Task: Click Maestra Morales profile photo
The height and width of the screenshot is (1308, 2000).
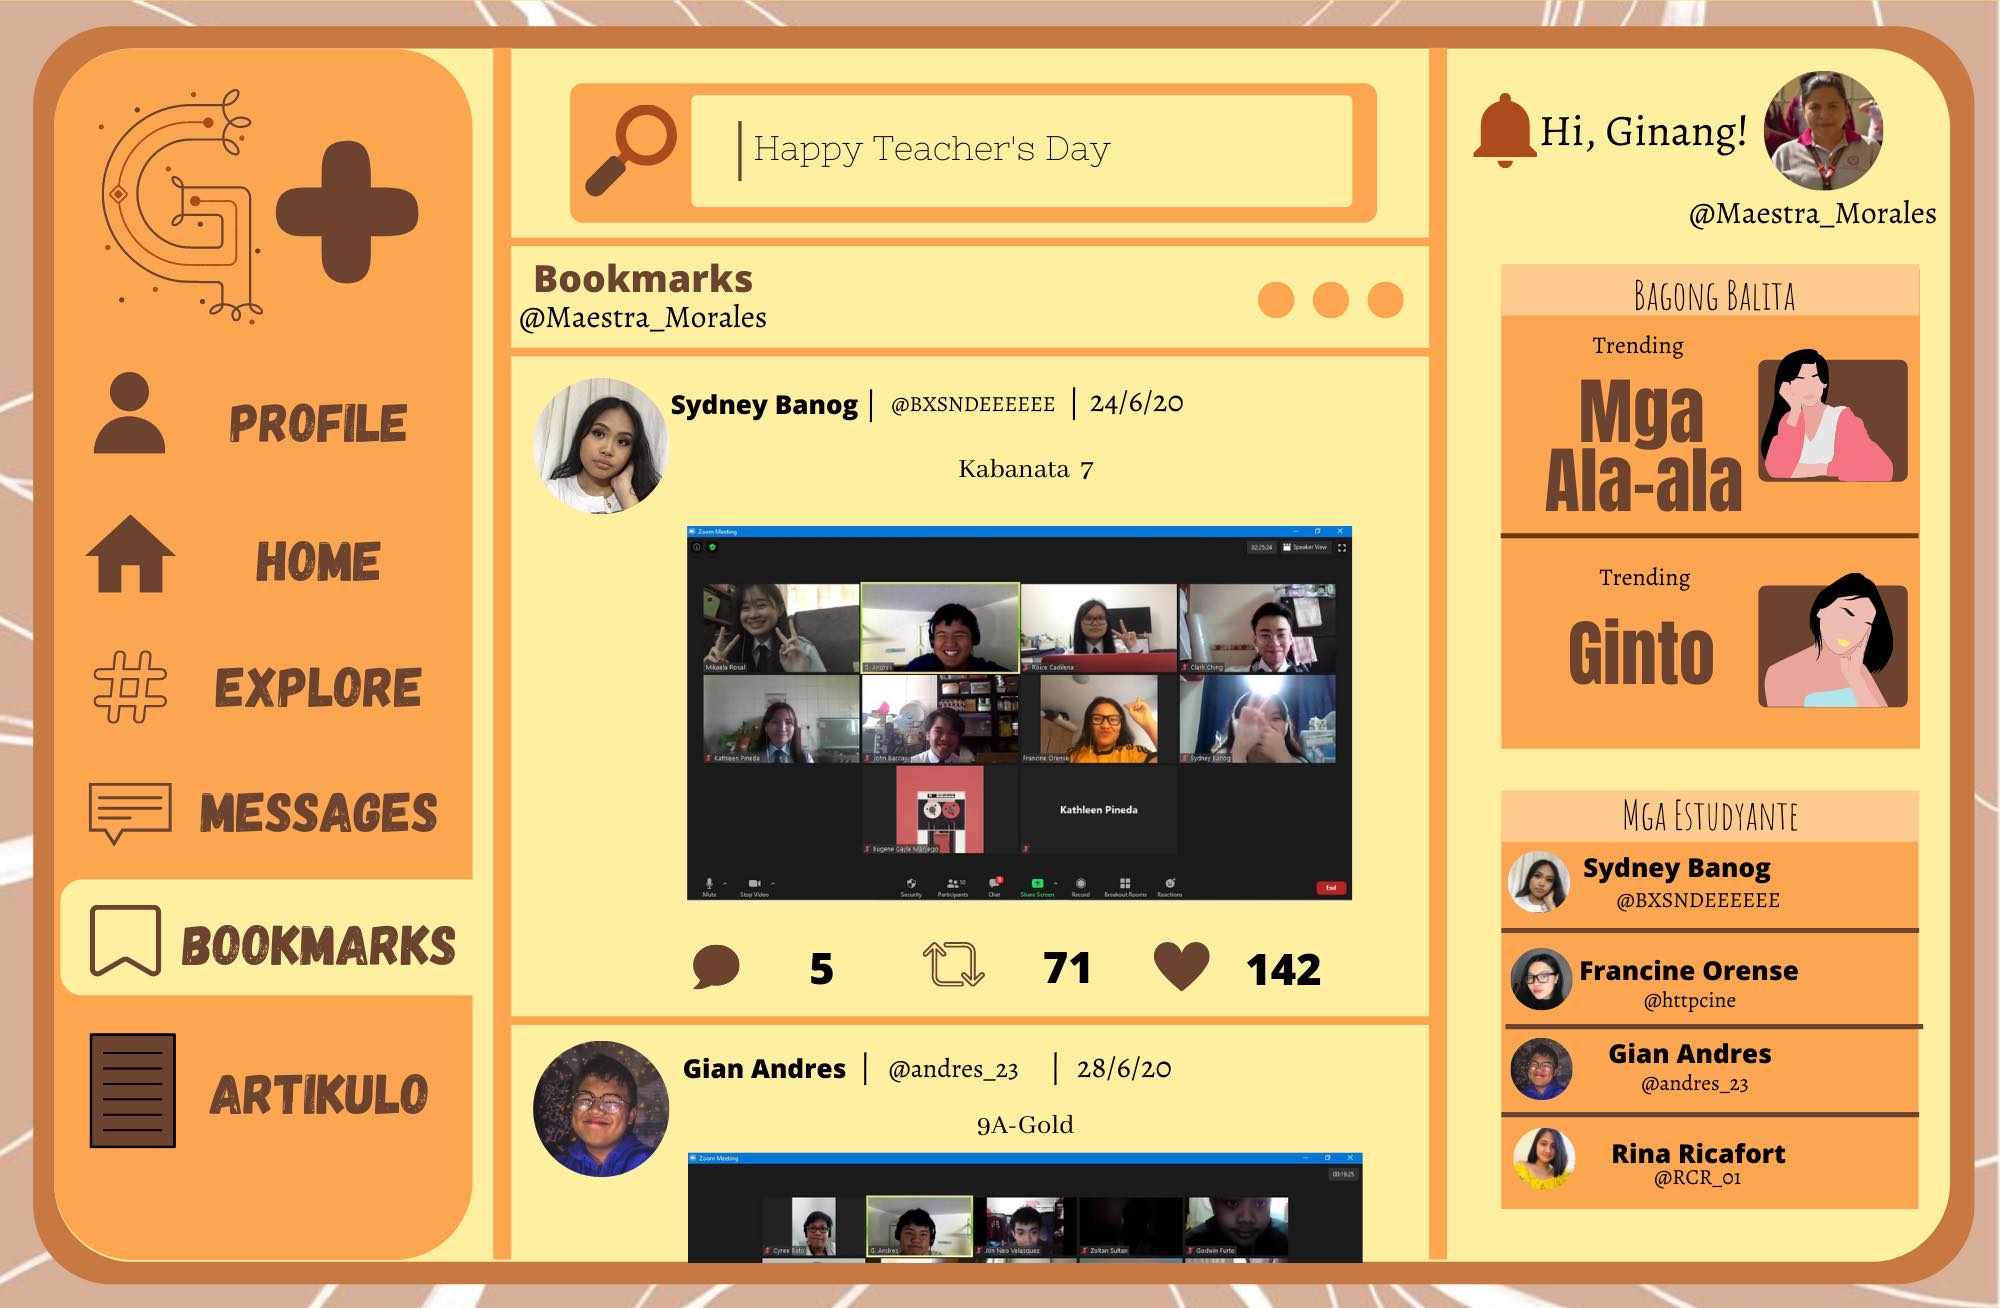Action: click(1823, 131)
